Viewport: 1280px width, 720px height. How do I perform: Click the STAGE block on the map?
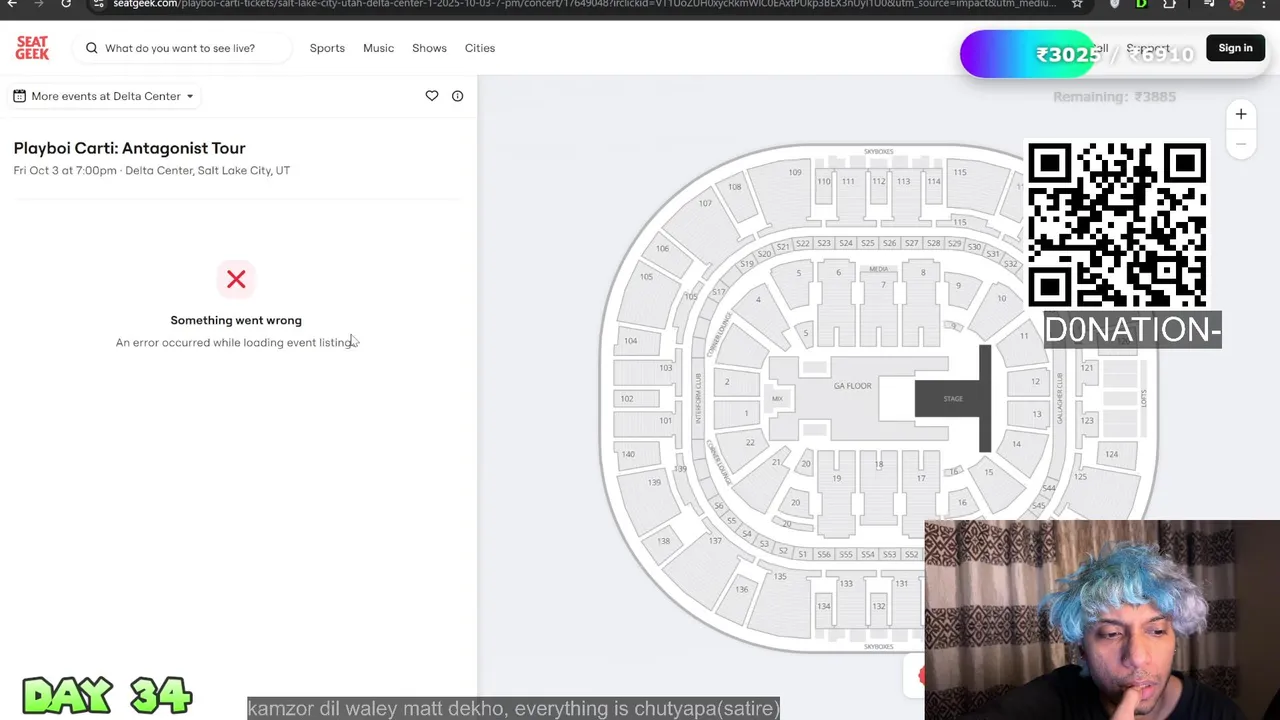coord(953,399)
